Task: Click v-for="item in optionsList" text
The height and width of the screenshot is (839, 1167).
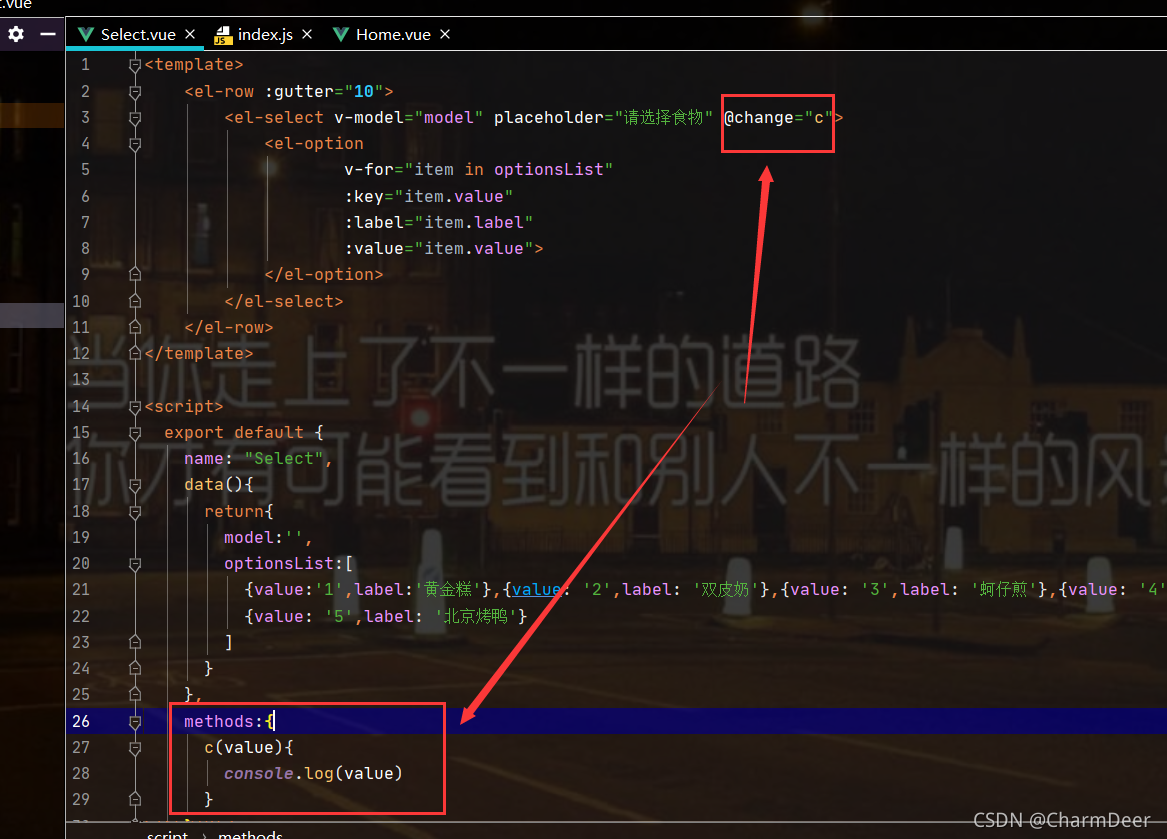Action: coord(479,170)
